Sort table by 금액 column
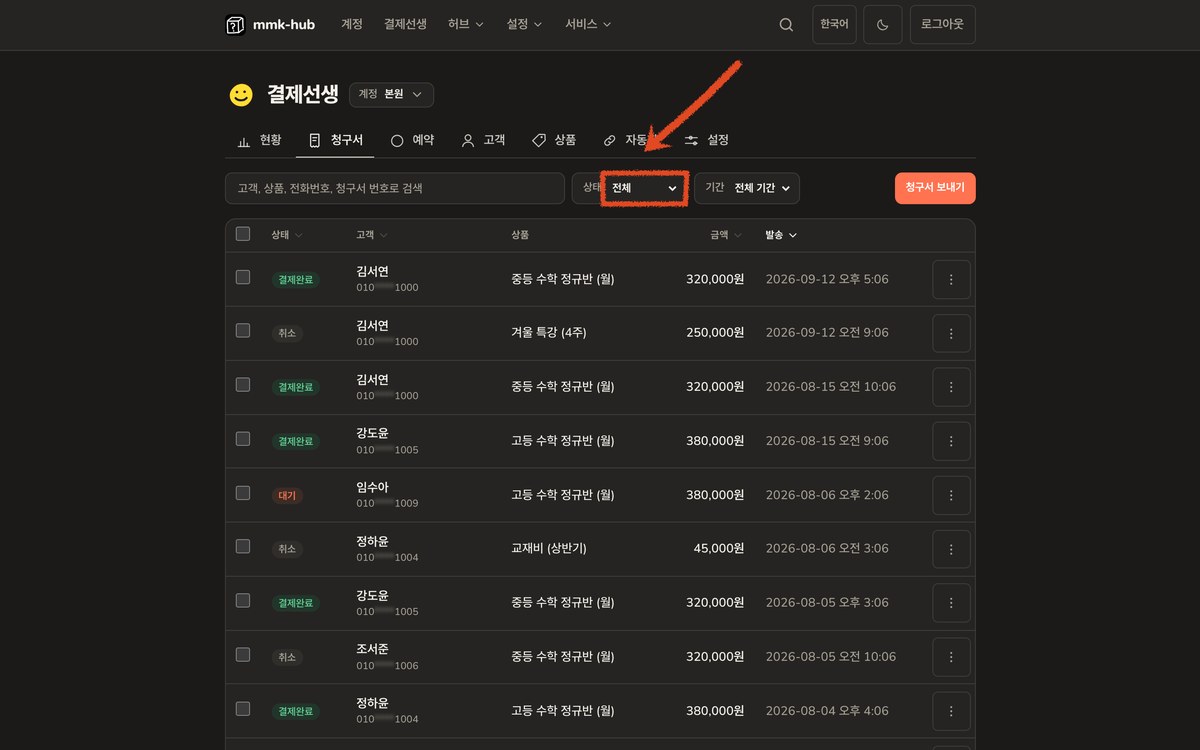Screen dimensions: 1200x750 726,235
